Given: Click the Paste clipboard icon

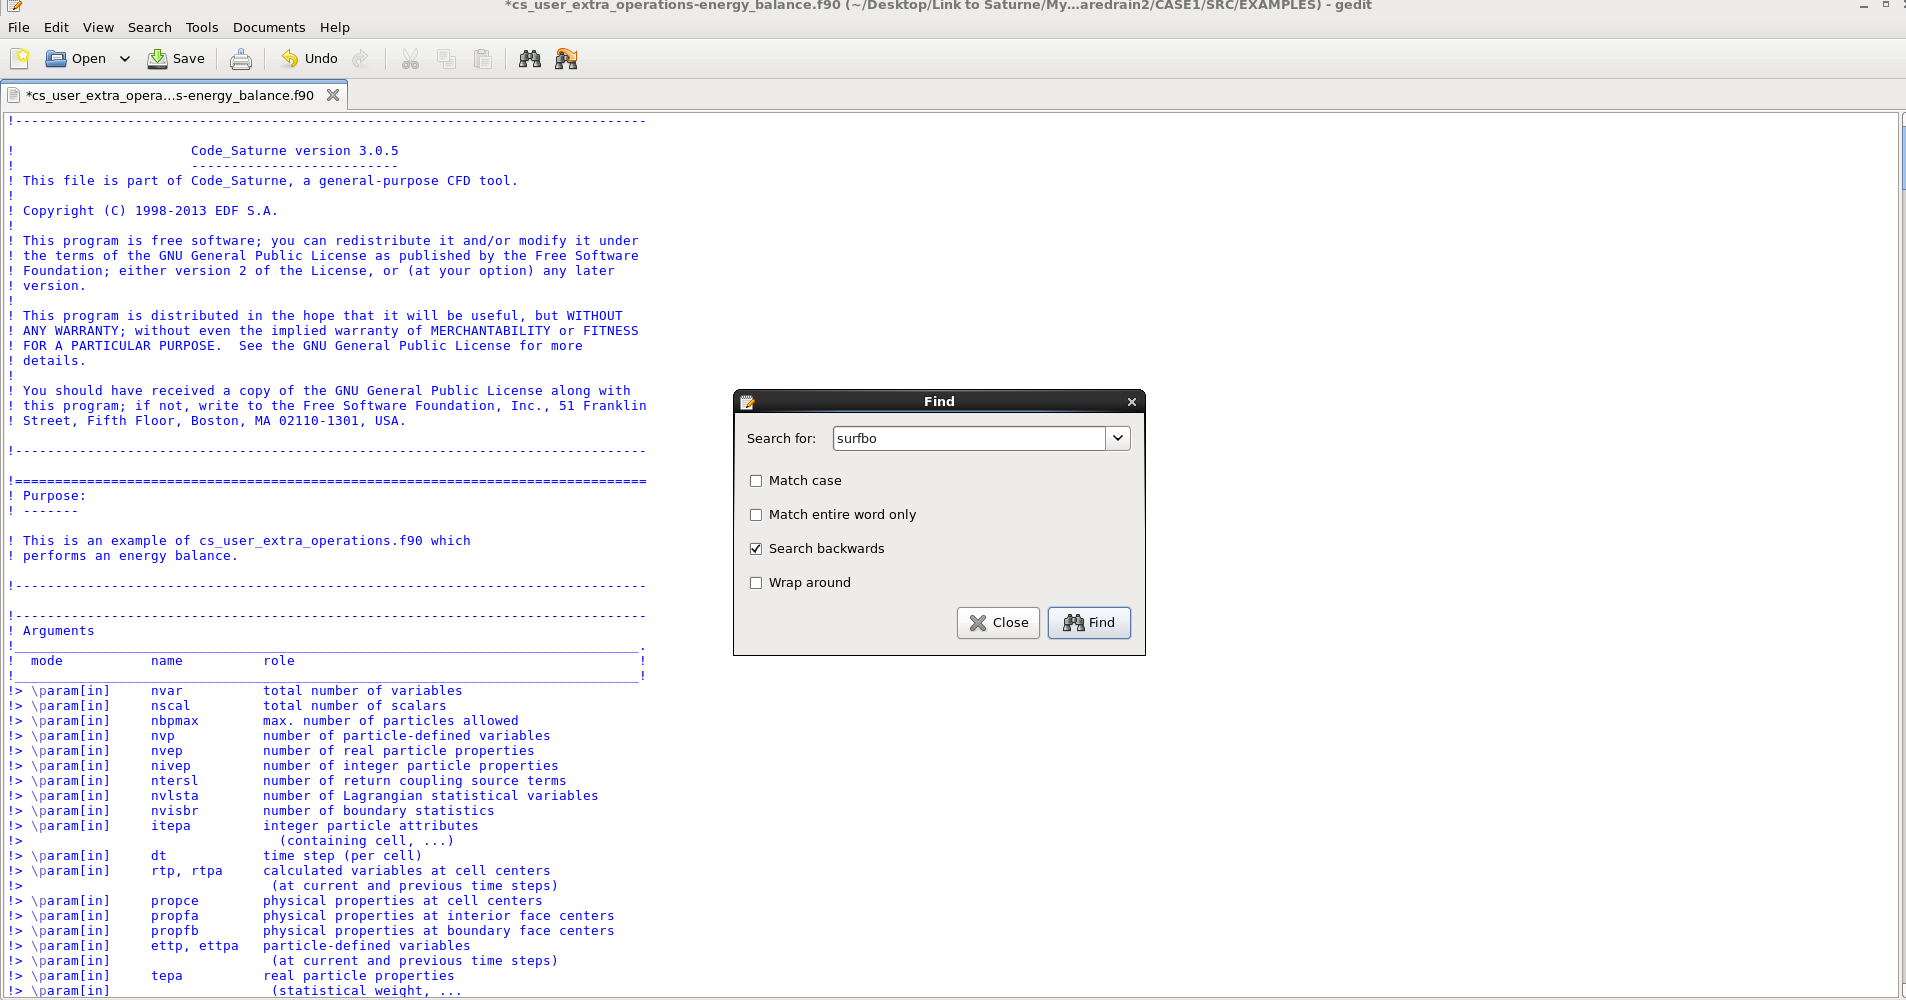Looking at the screenshot, I should pyautogui.click(x=483, y=60).
